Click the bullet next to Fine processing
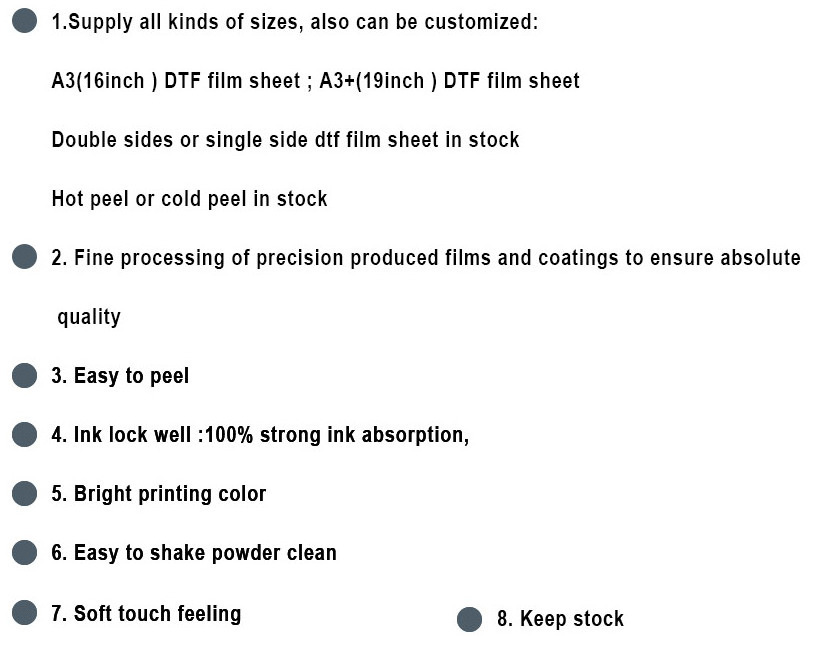The image size is (820, 665). tap(25, 258)
